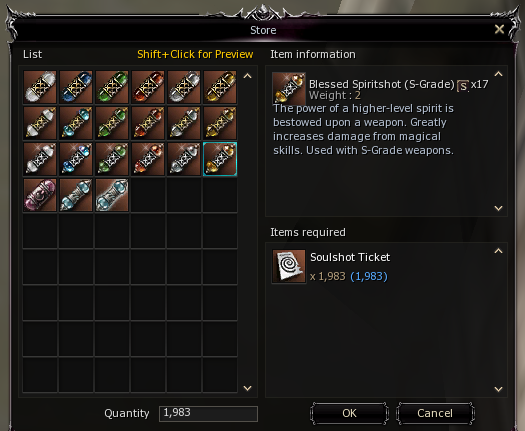Focus the Quantity input field
The image size is (525, 431).
click(208, 413)
